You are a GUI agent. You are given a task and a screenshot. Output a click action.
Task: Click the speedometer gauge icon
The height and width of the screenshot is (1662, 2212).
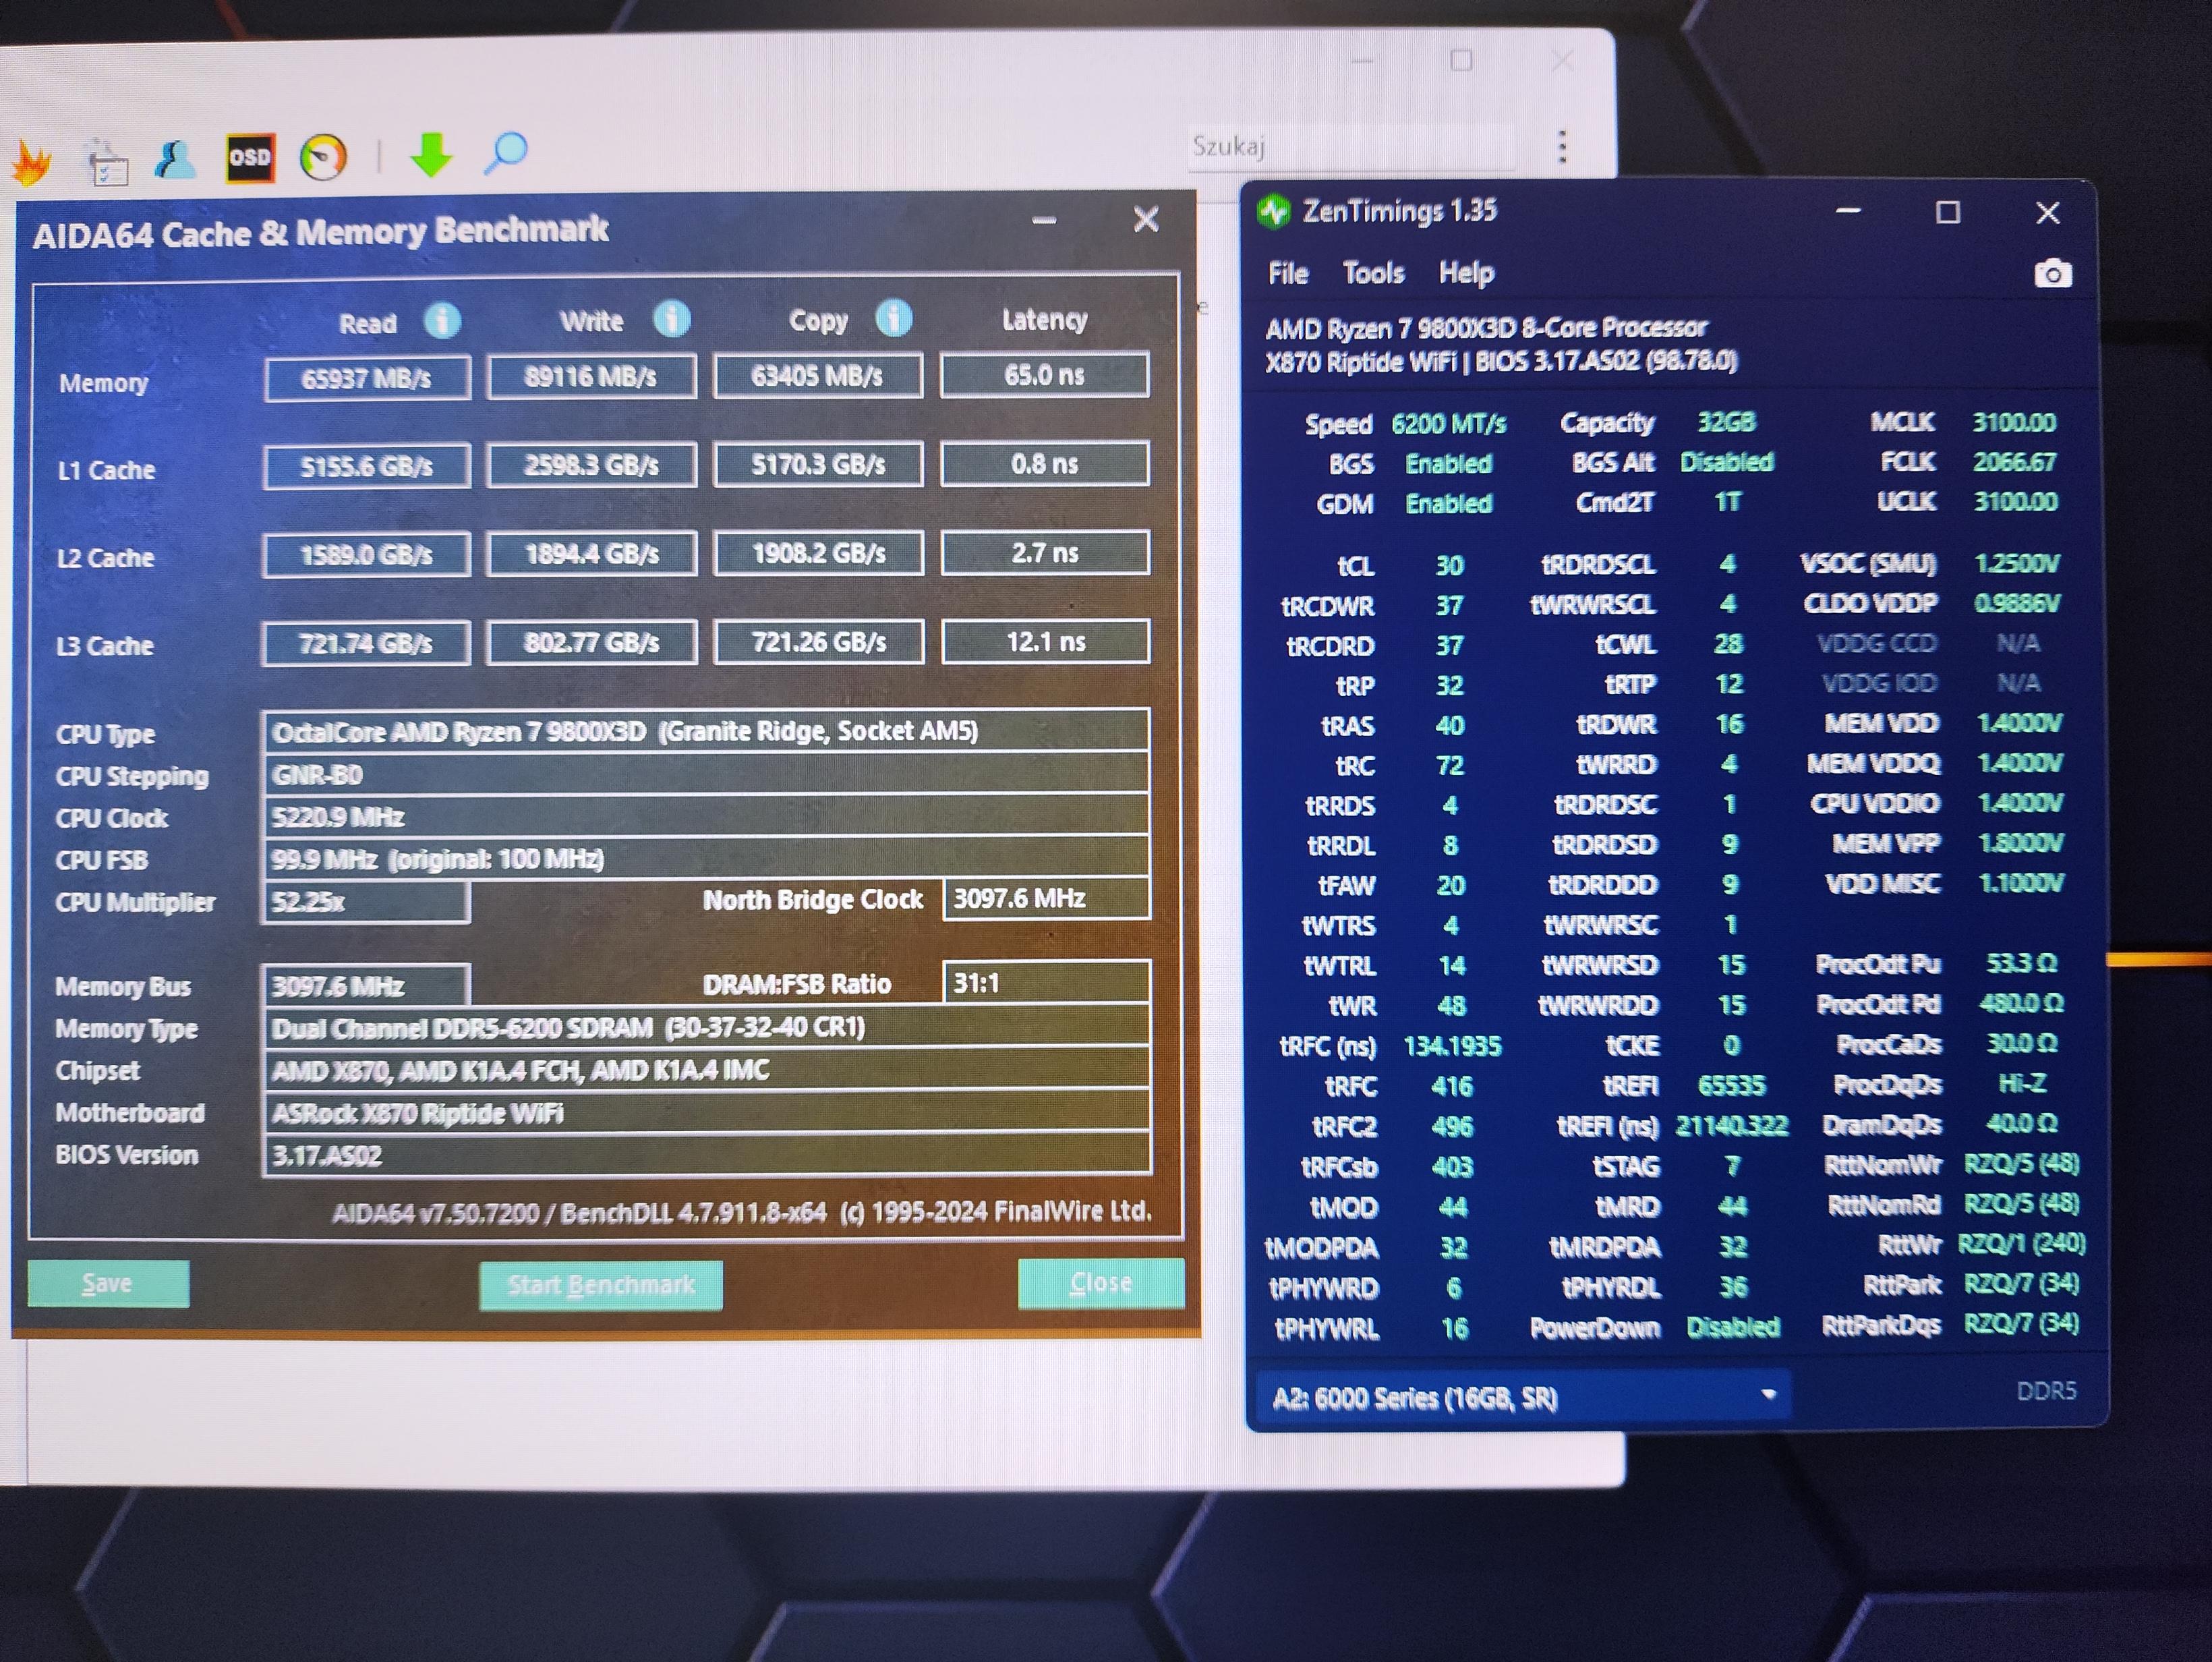pos(323,157)
